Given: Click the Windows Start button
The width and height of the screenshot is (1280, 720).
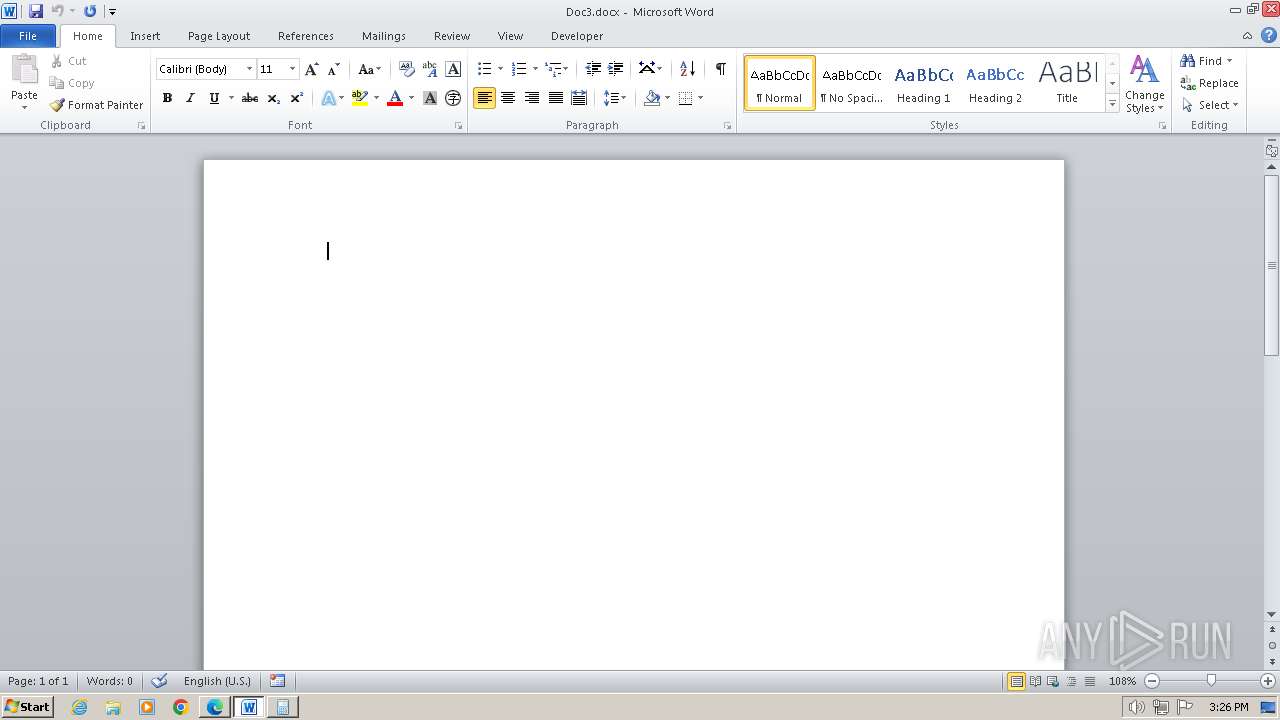Looking at the screenshot, I should [x=27, y=707].
